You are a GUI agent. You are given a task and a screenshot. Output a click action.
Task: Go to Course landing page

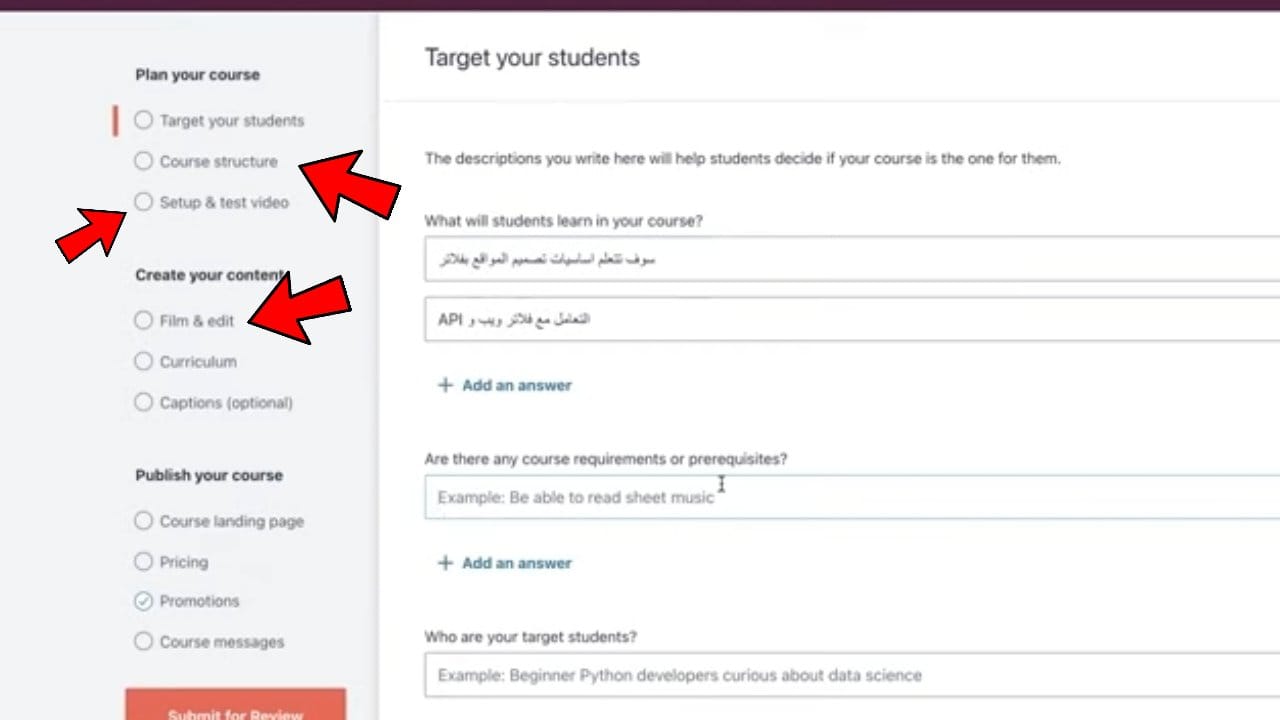click(x=231, y=522)
